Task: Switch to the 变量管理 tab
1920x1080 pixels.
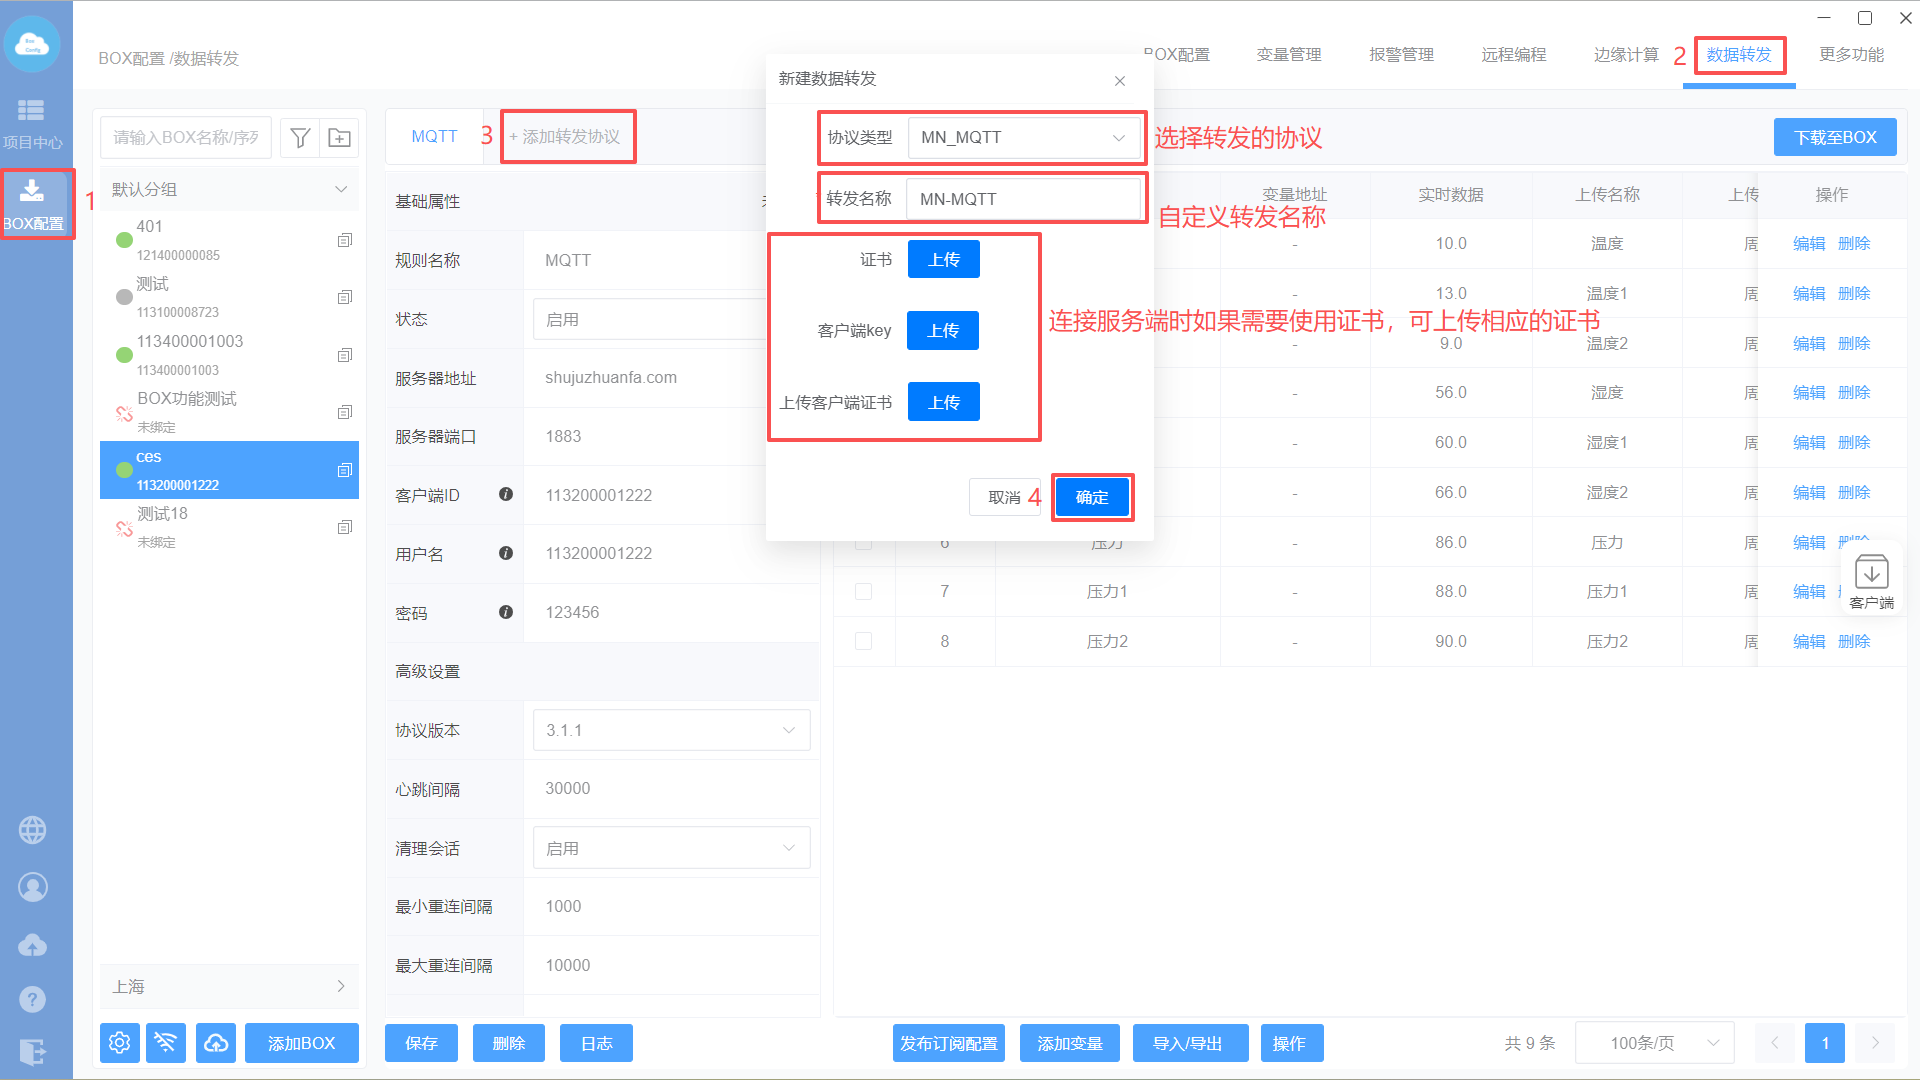Action: click(x=1288, y=55)
